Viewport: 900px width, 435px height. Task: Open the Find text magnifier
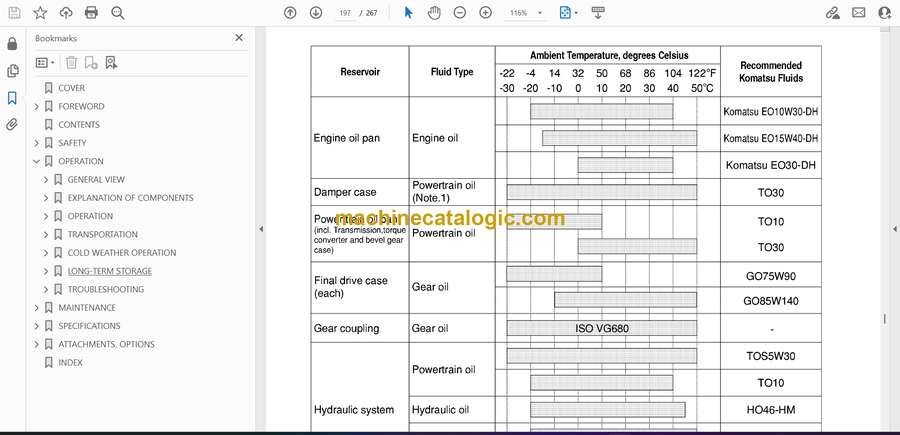click(118, 13)
